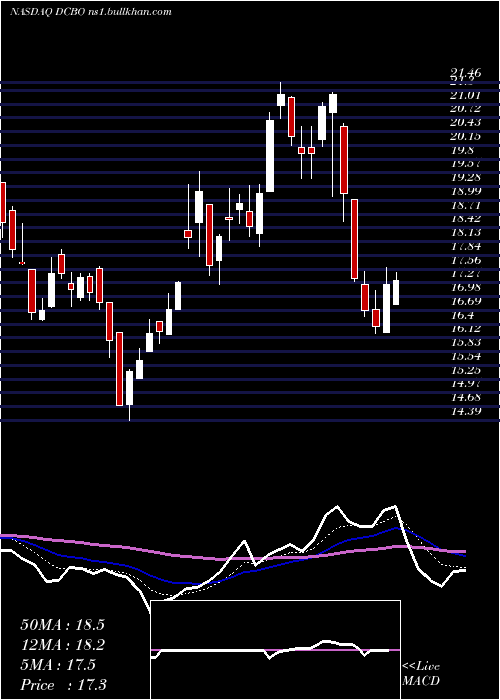Viewport: 500px width, 700px height.
Task: Click the 15.83 price axis label
Action: [x=466, y=342]
